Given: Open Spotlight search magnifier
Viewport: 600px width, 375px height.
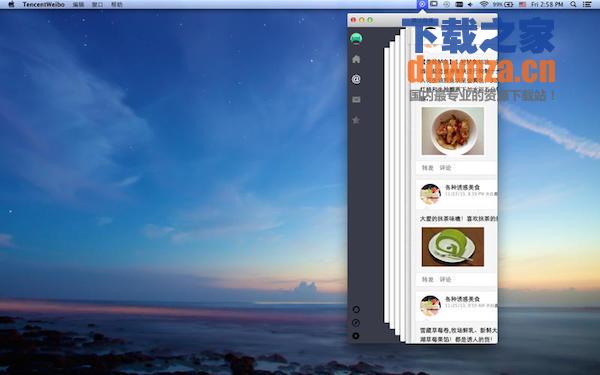Looking at the screenshot, I should [573, 4].
